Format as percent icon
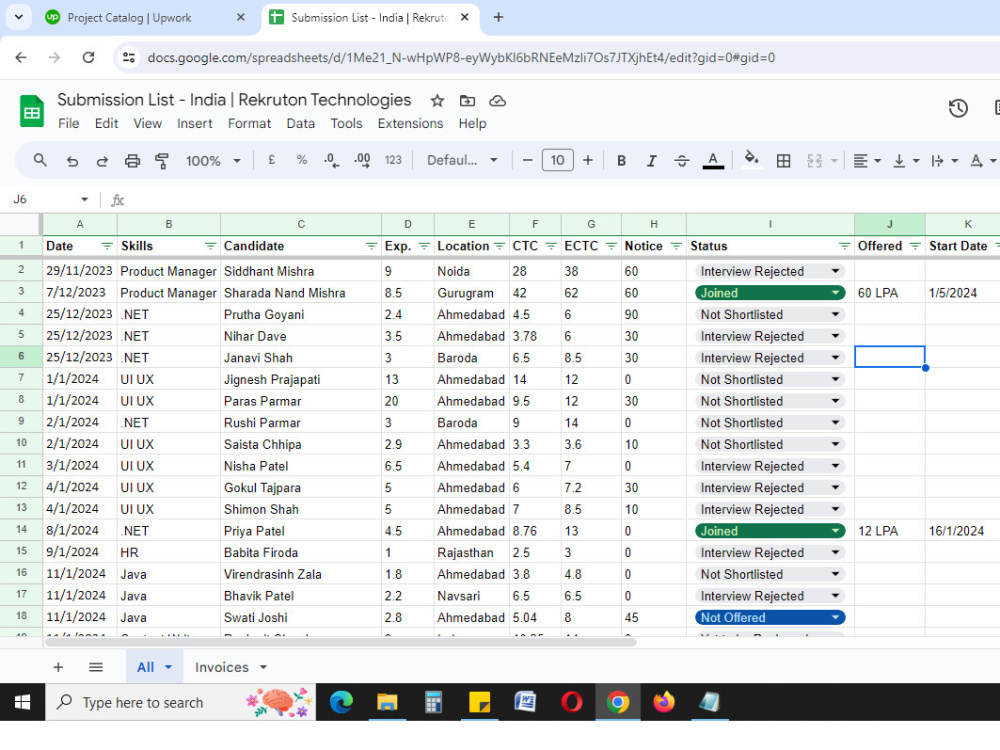Image resolution: width=1000 pixels, height=750 pixels. (302, 160)
